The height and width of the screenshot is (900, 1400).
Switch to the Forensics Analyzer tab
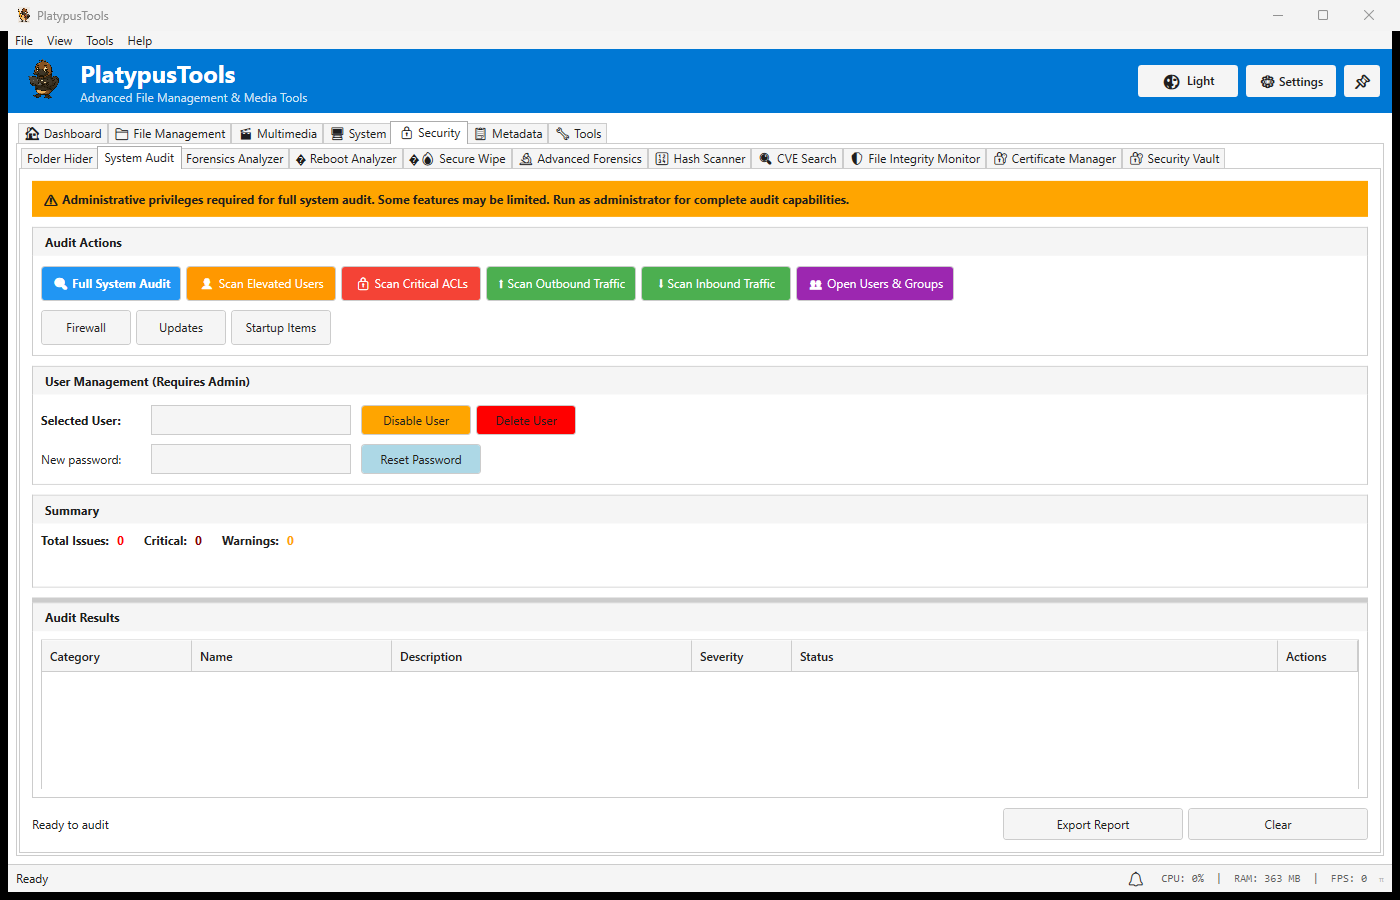click(234, 158)
